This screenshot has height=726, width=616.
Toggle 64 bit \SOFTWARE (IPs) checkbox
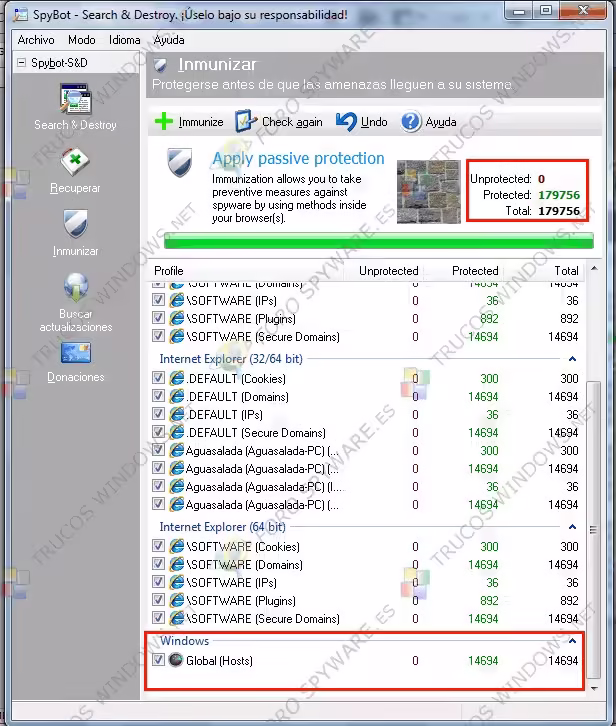pos(158,582)
